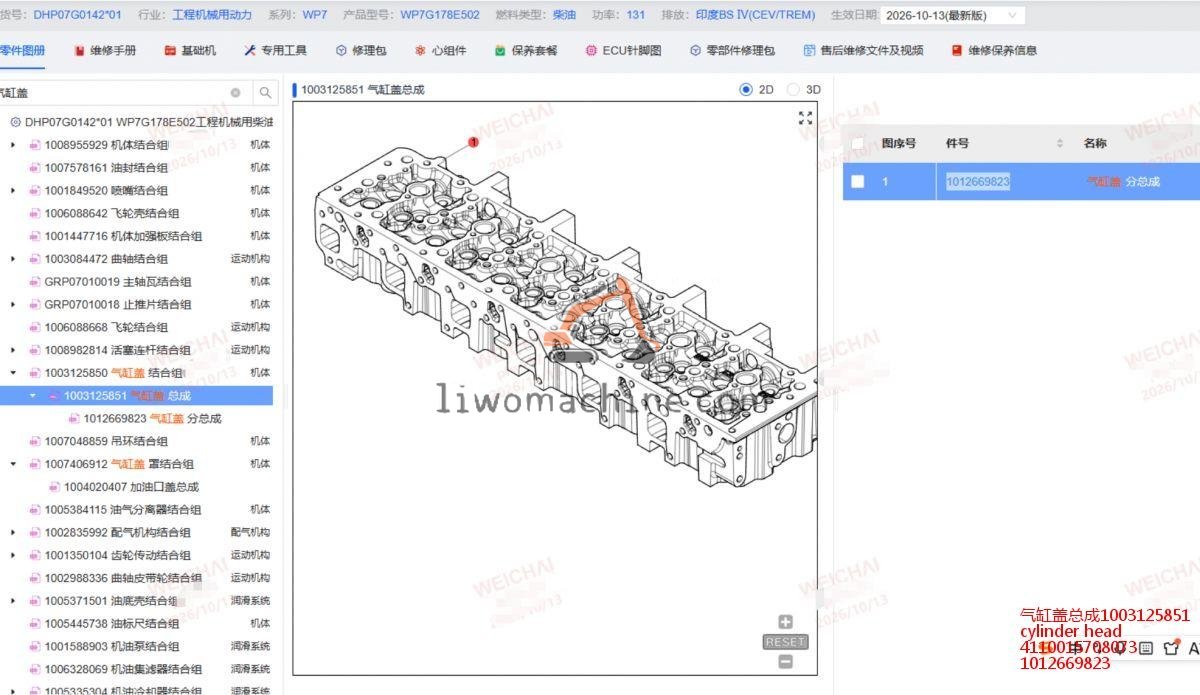1200x695 pixels.
Task: Click the ECU针脚图 icon
Action: point(591,50)
